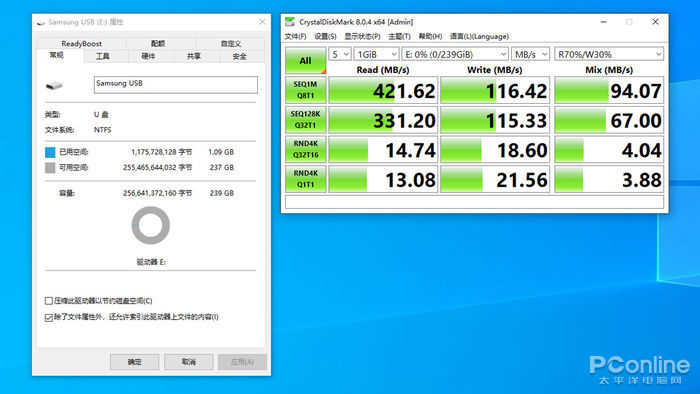
Task: Click the disk usage ring chart
Action: tap(151, 225)
